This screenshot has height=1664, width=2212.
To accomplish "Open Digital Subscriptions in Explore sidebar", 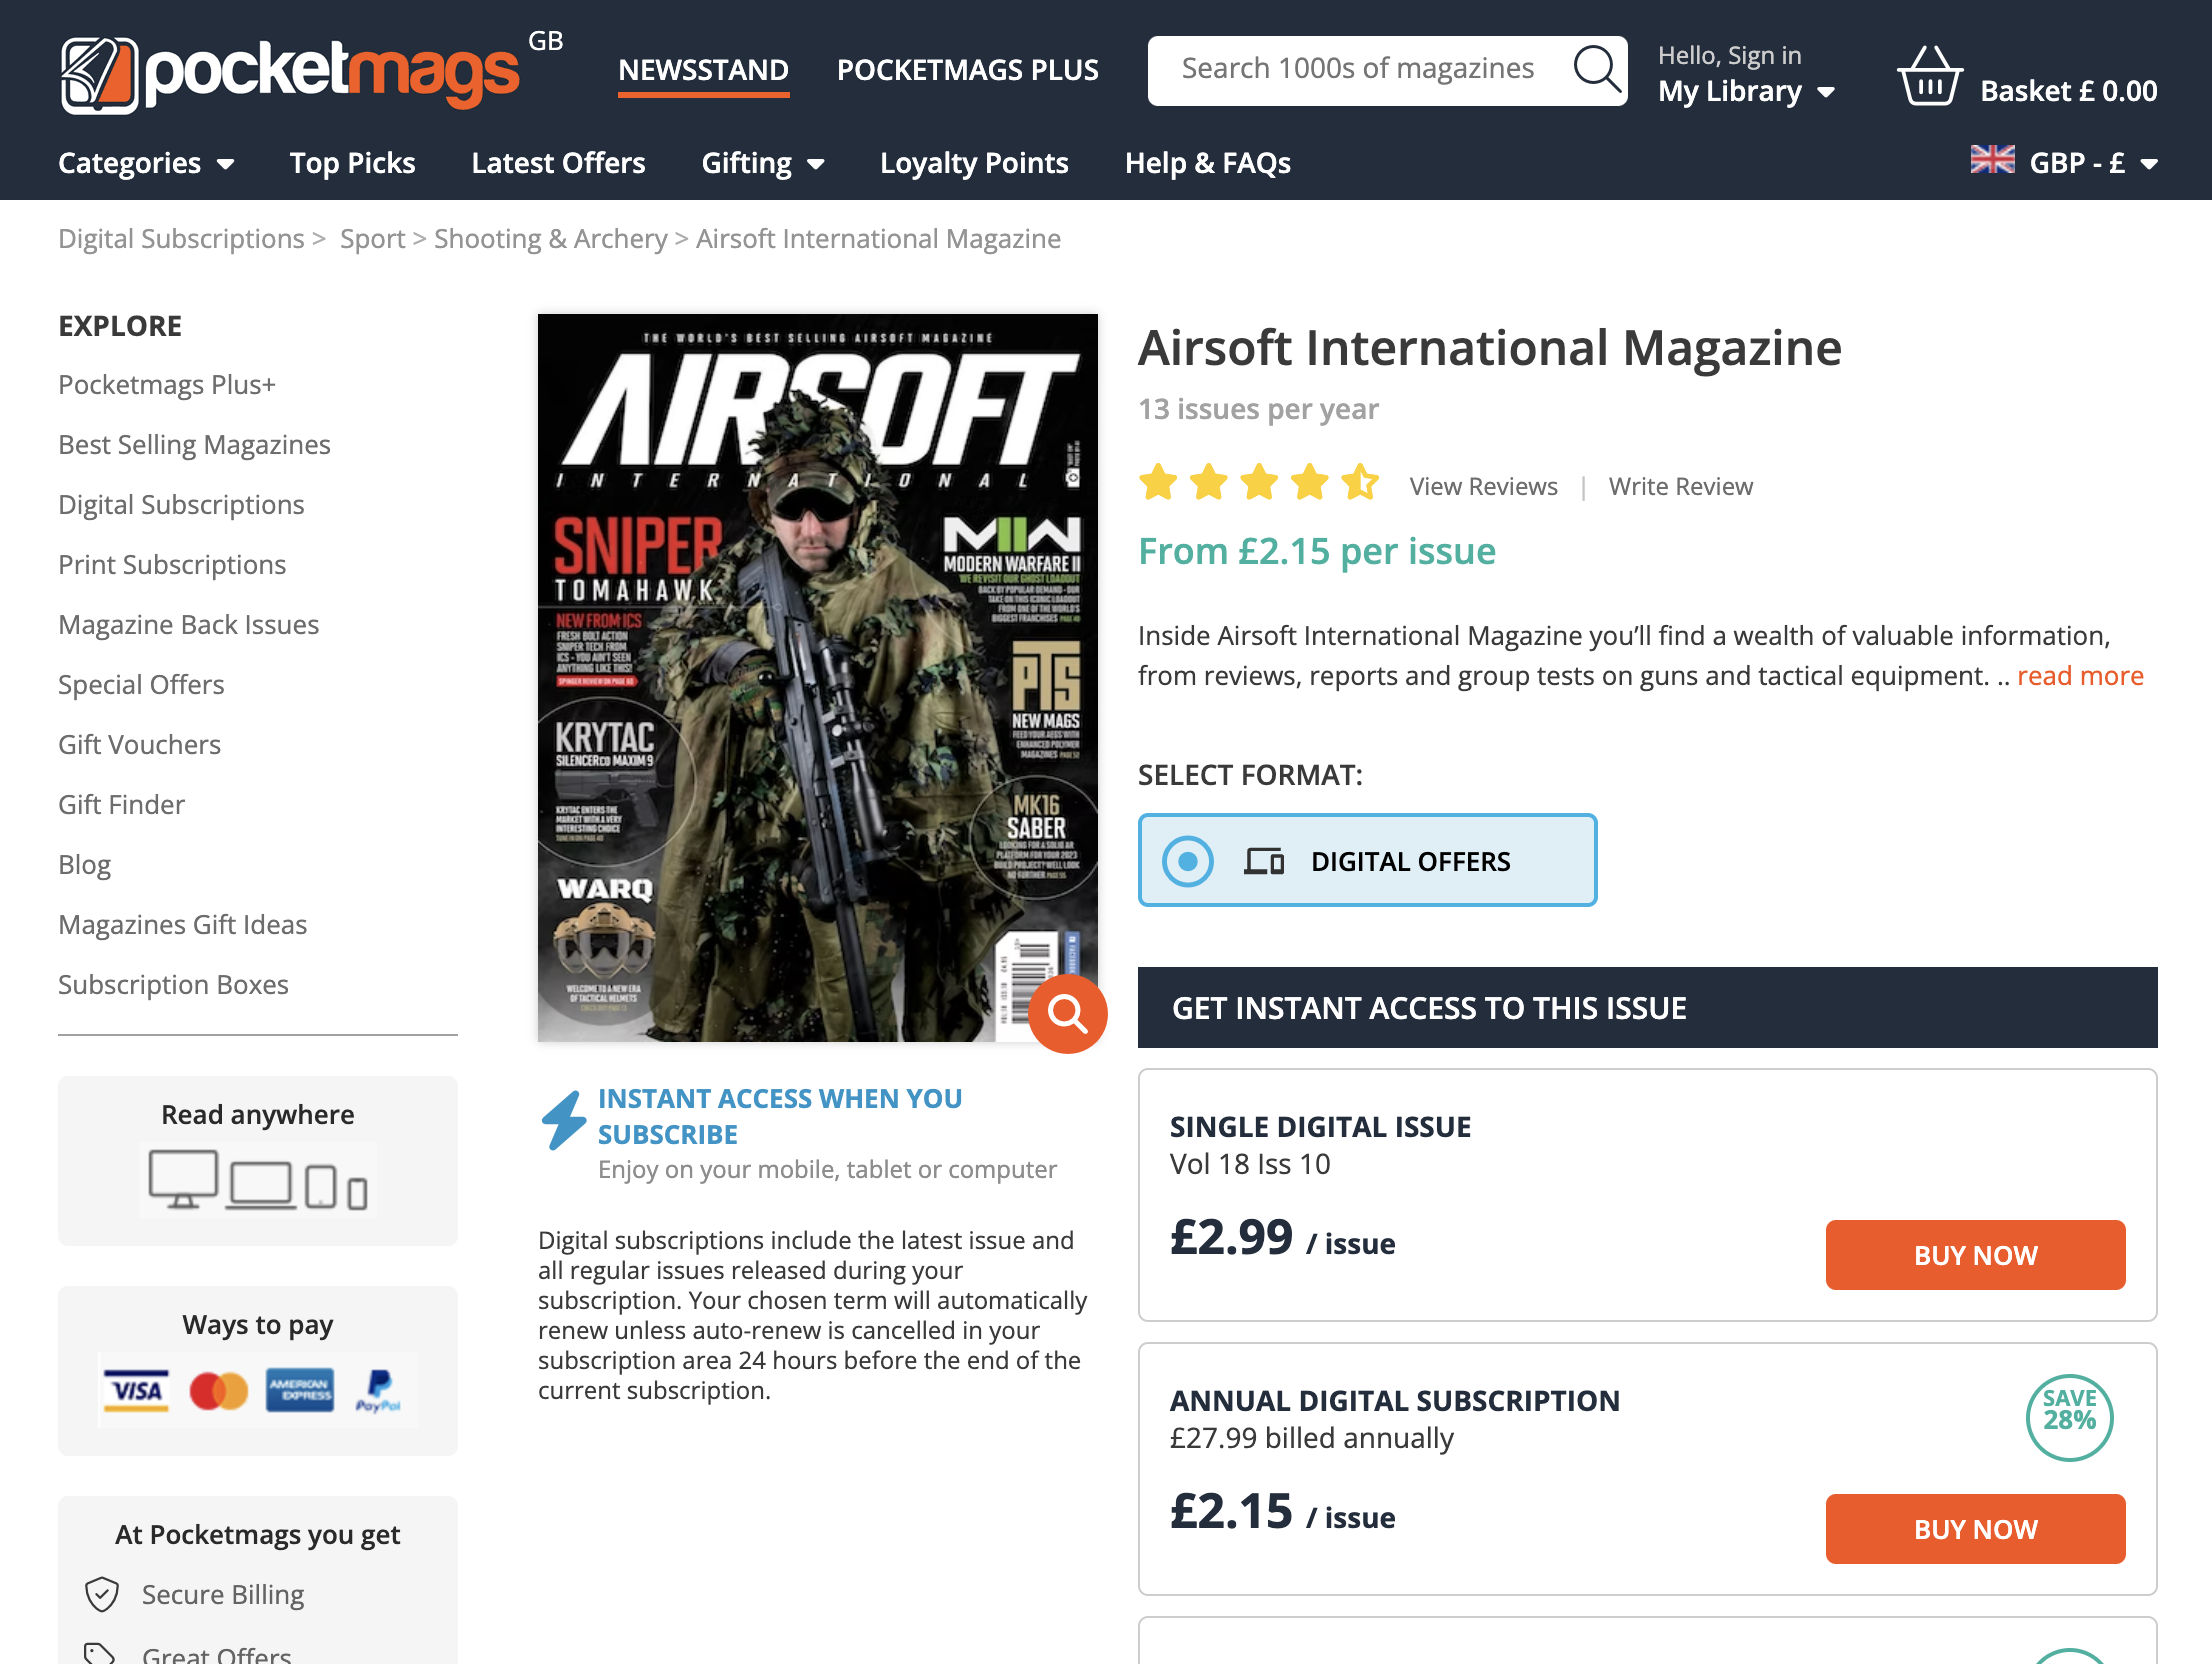I will 181,505.
